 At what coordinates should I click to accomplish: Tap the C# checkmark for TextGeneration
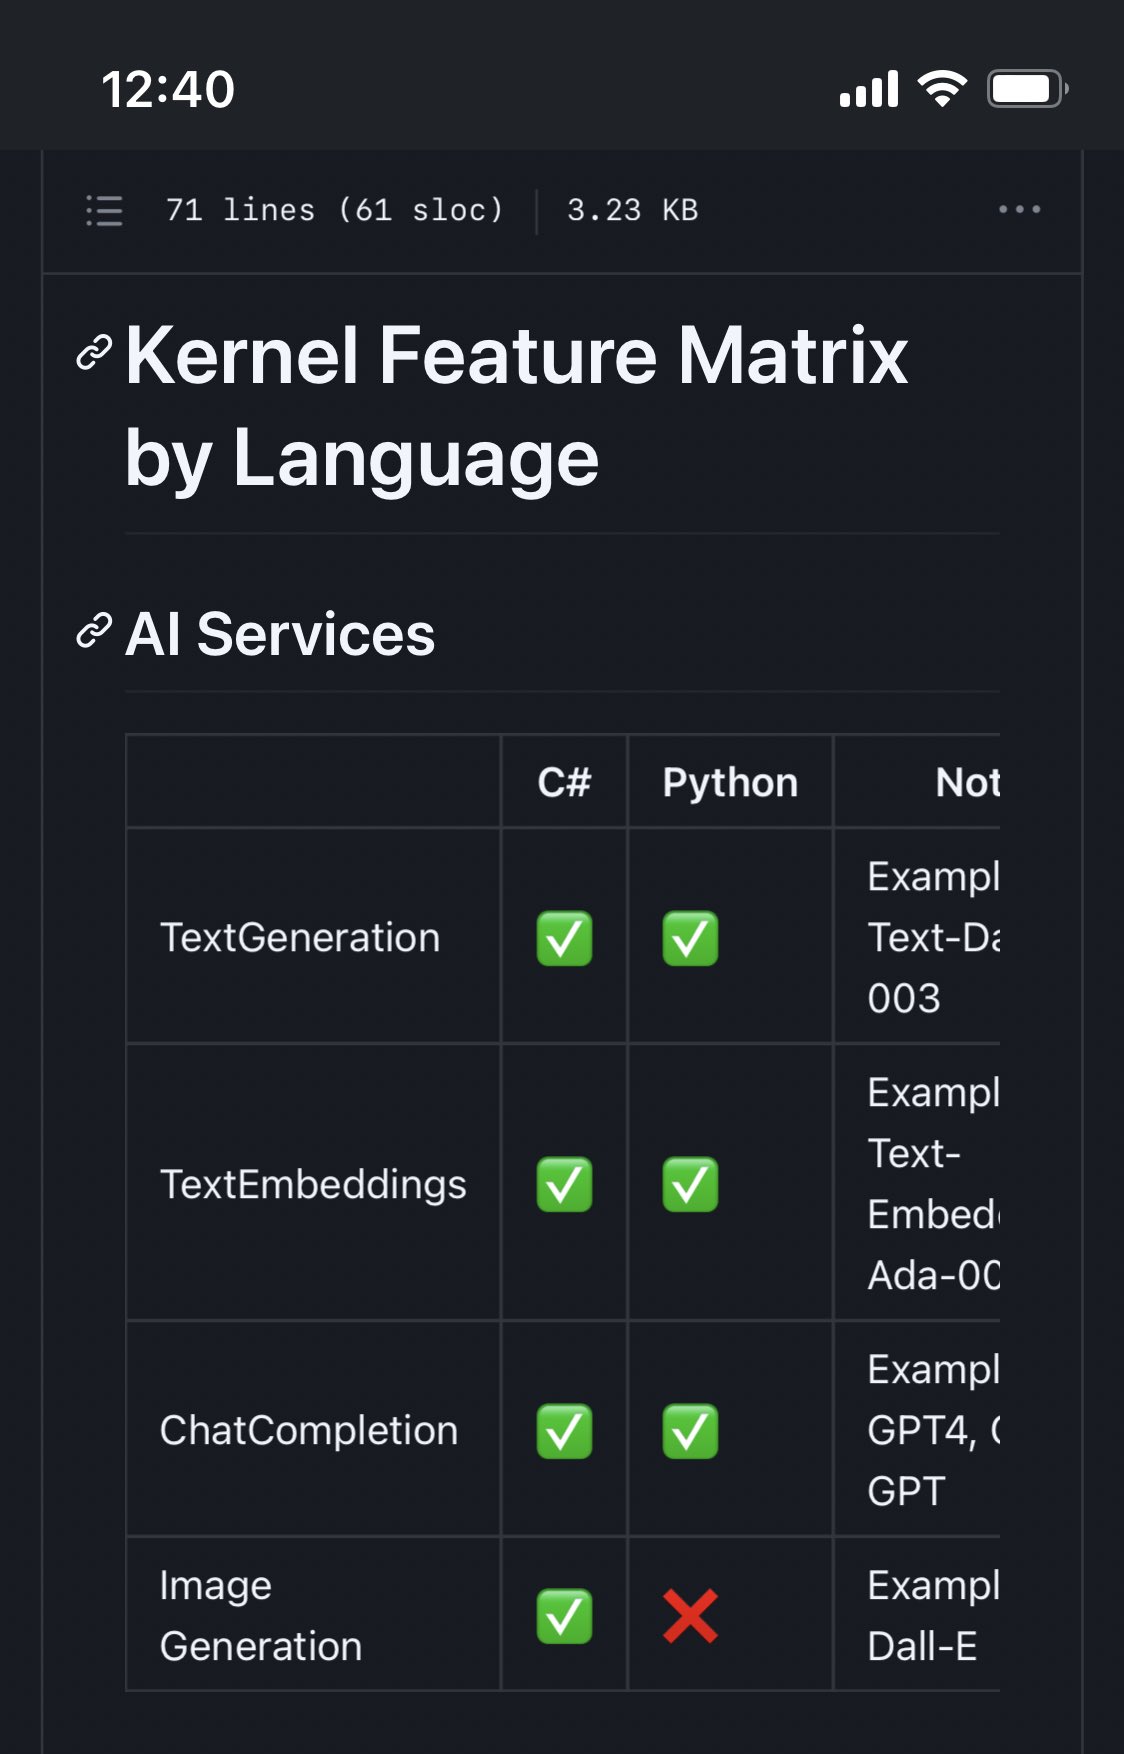point(564,938)
